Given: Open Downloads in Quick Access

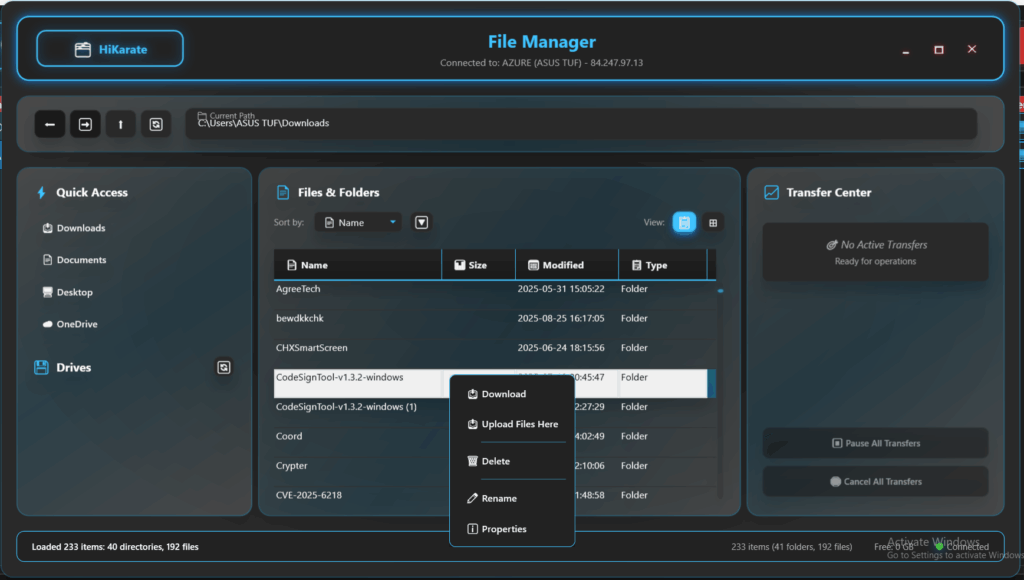Looking at the screenshot, I should (80, 228).
